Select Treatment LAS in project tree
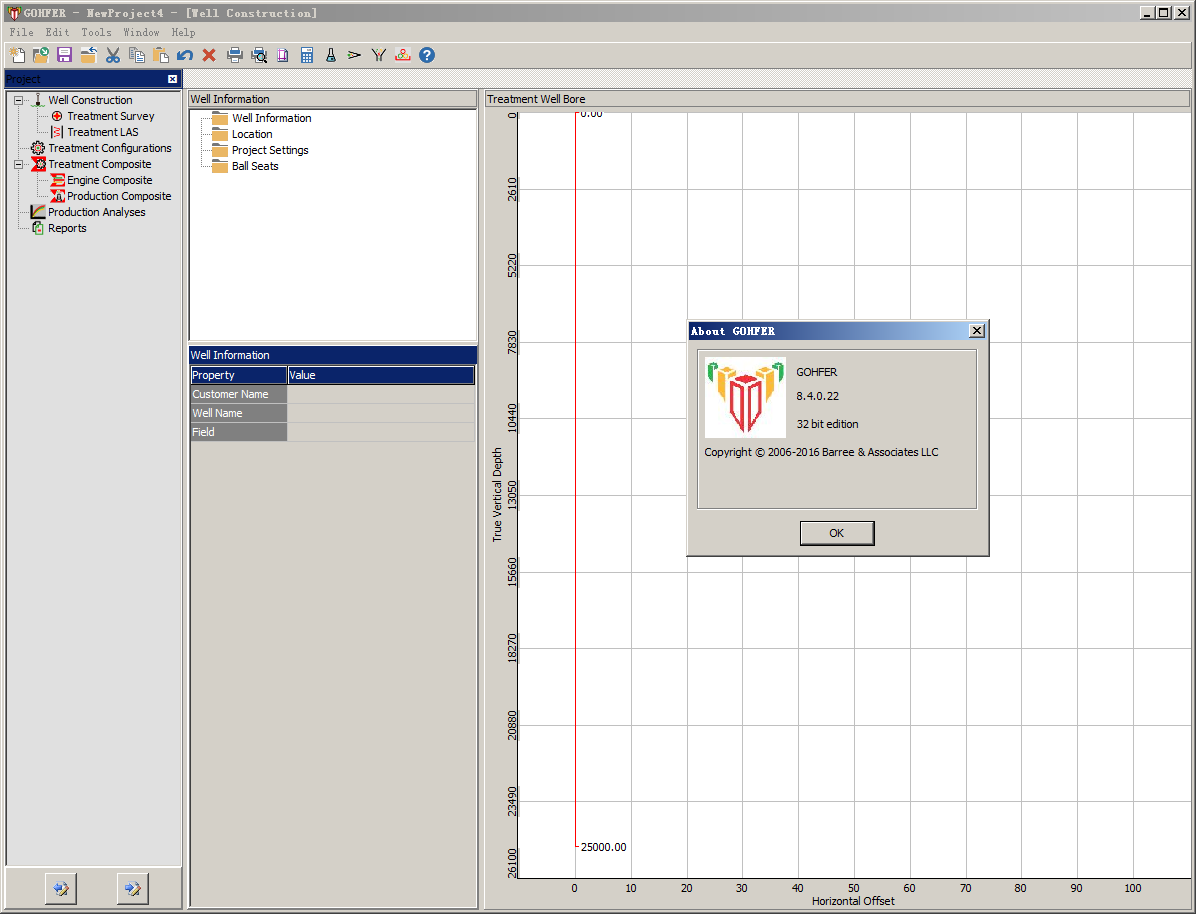 [103, 132]
